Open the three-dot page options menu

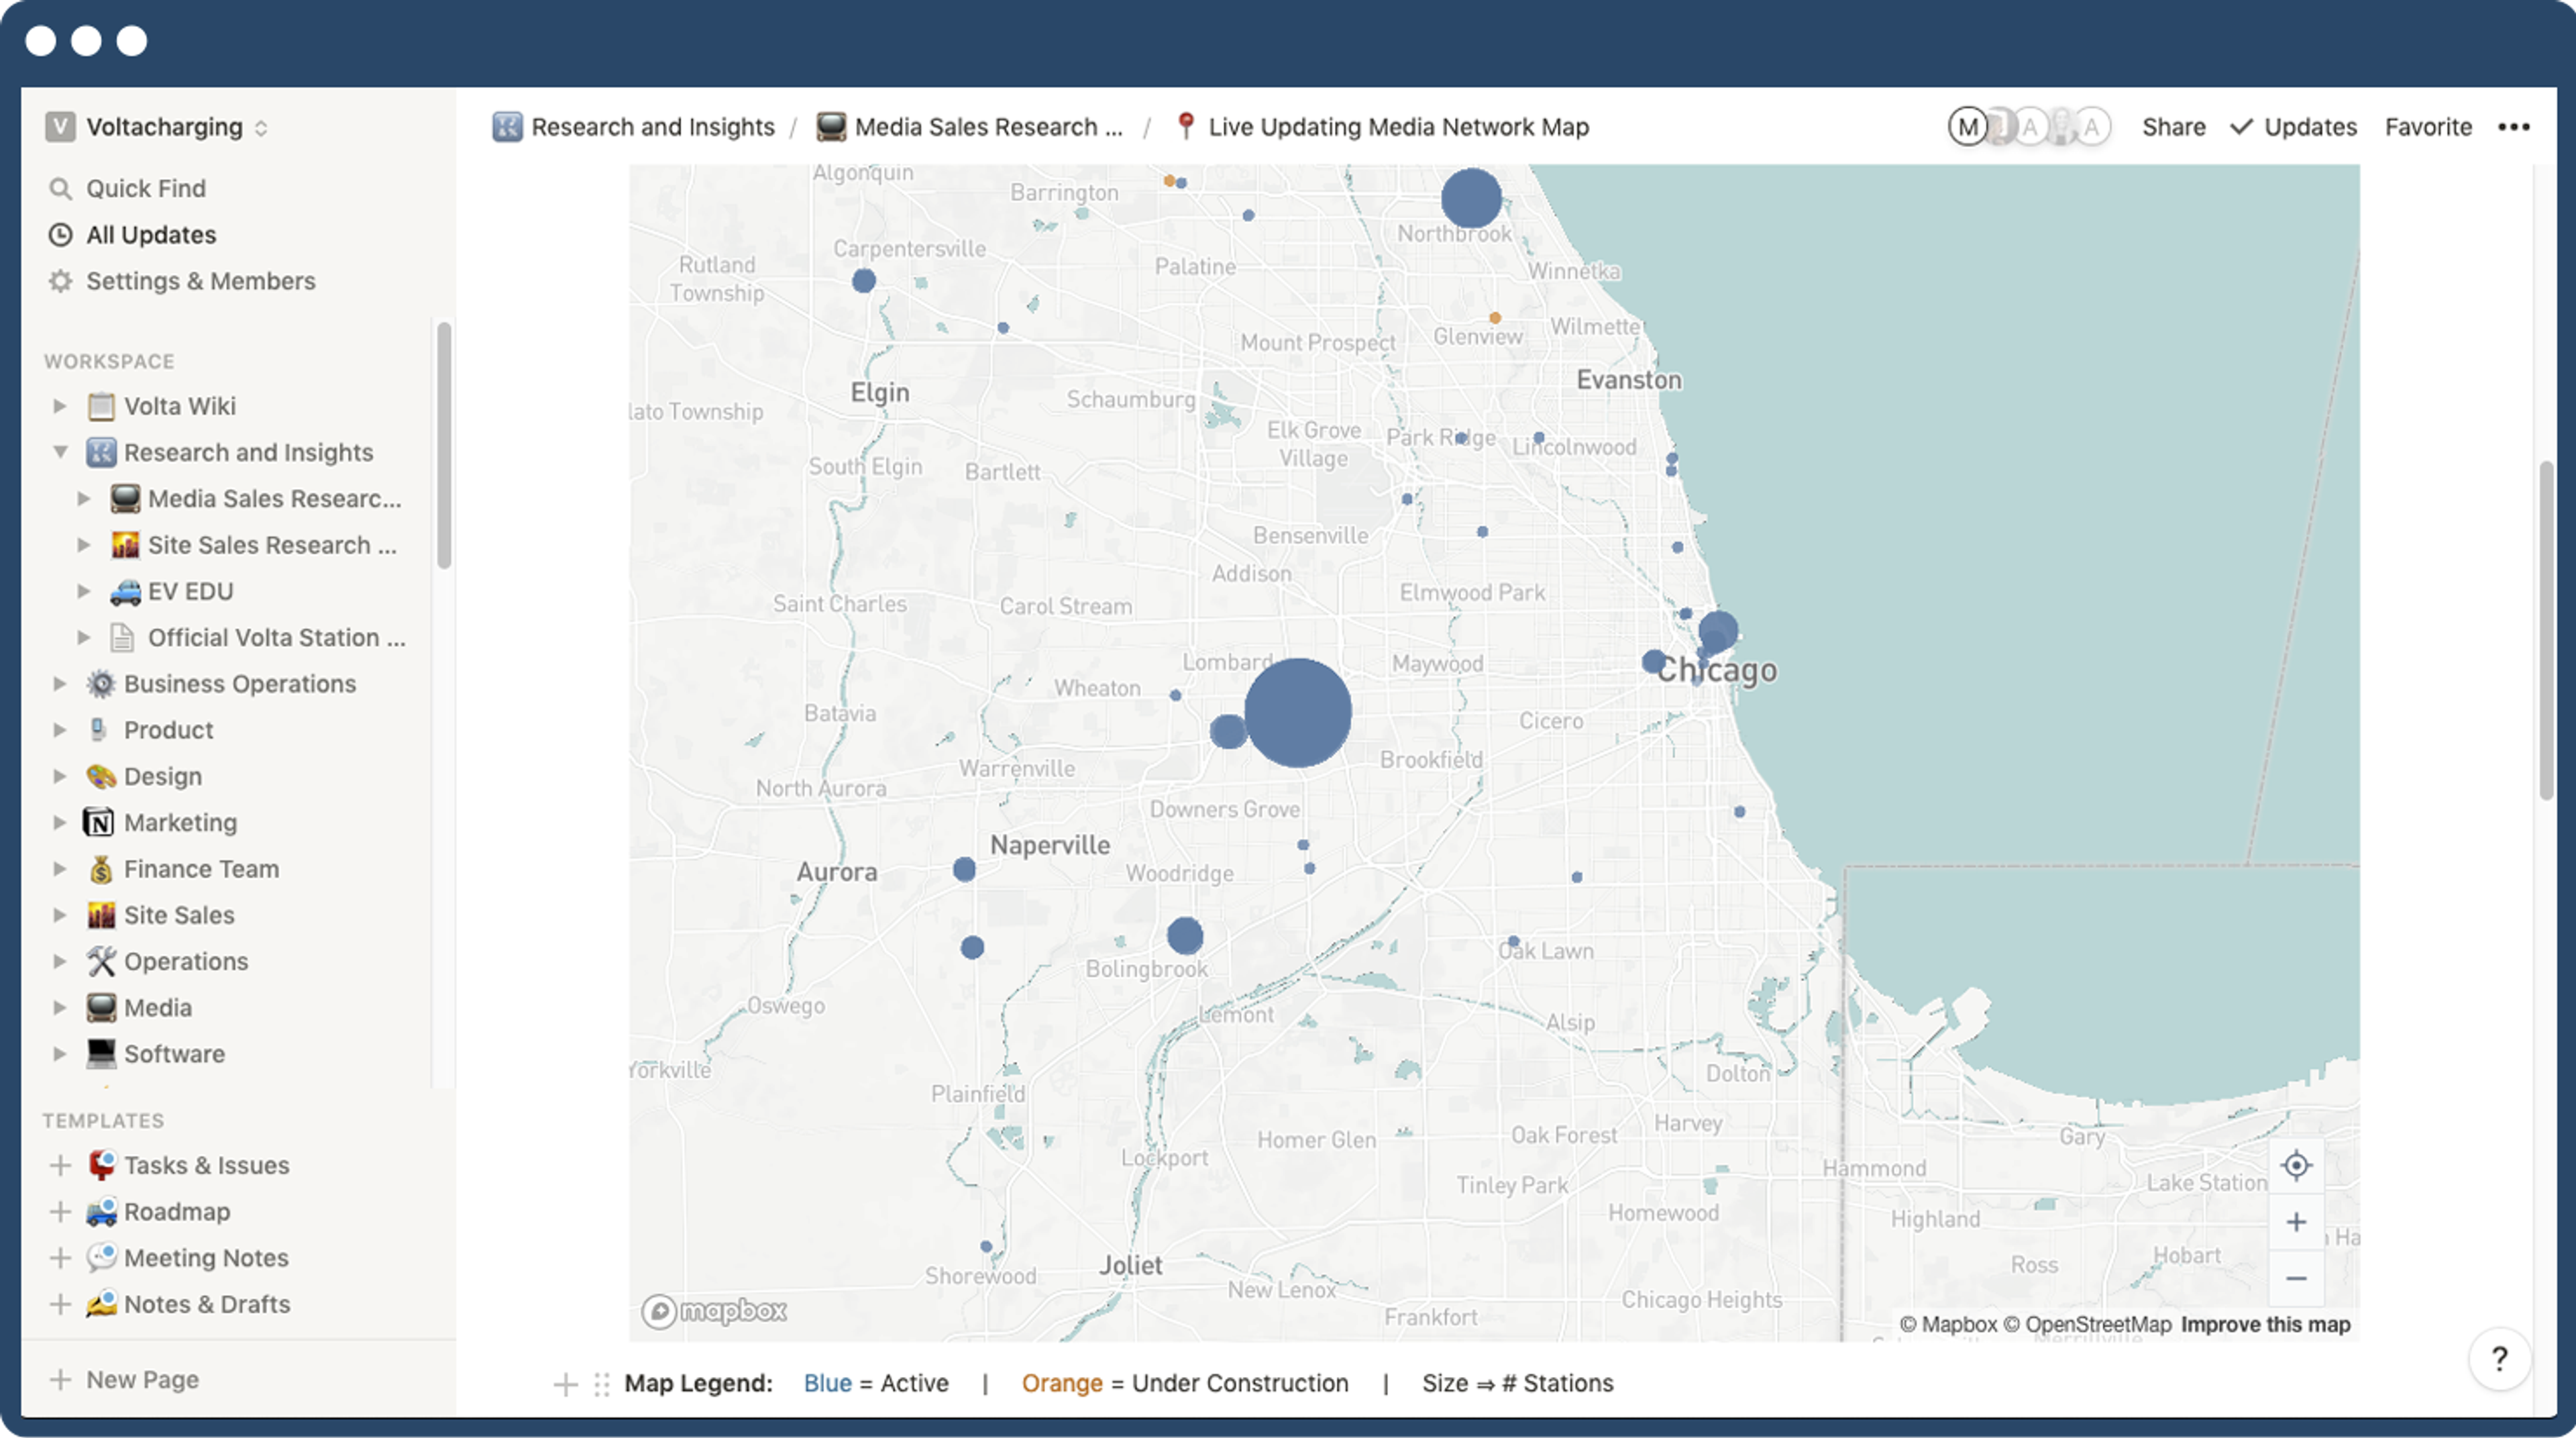pos(2513,127)
